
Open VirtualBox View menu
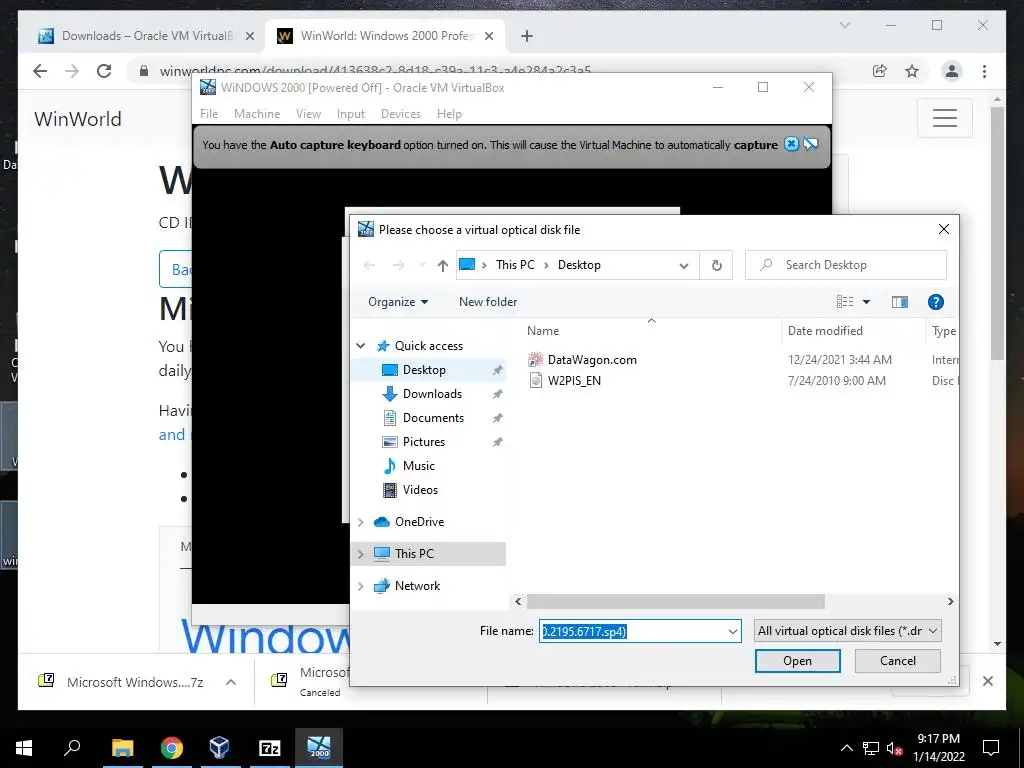click(x=308, y=114)
